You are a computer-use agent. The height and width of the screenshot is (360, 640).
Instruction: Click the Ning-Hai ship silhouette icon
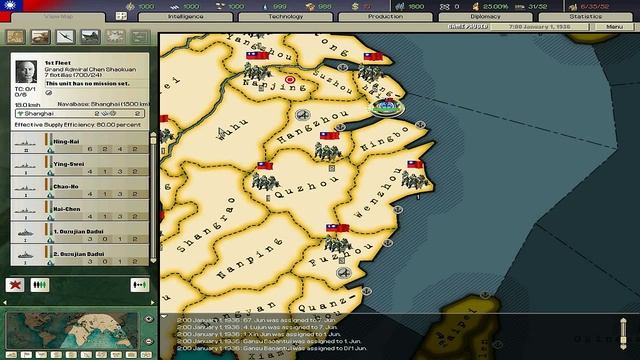click(x=26, y=143)
